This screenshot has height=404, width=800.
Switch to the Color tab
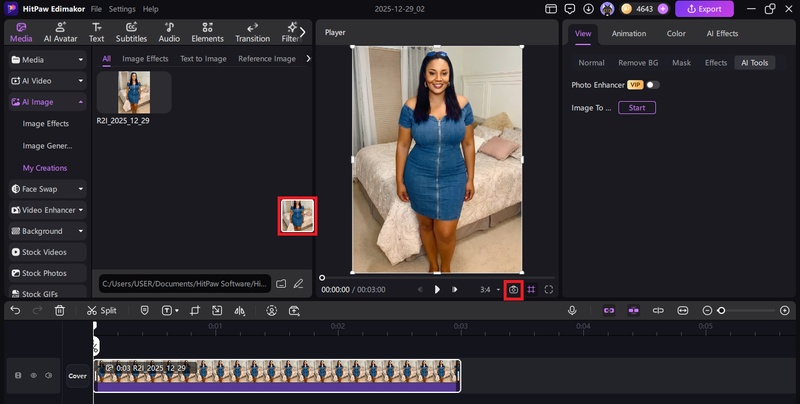click(x=676, y=34)
